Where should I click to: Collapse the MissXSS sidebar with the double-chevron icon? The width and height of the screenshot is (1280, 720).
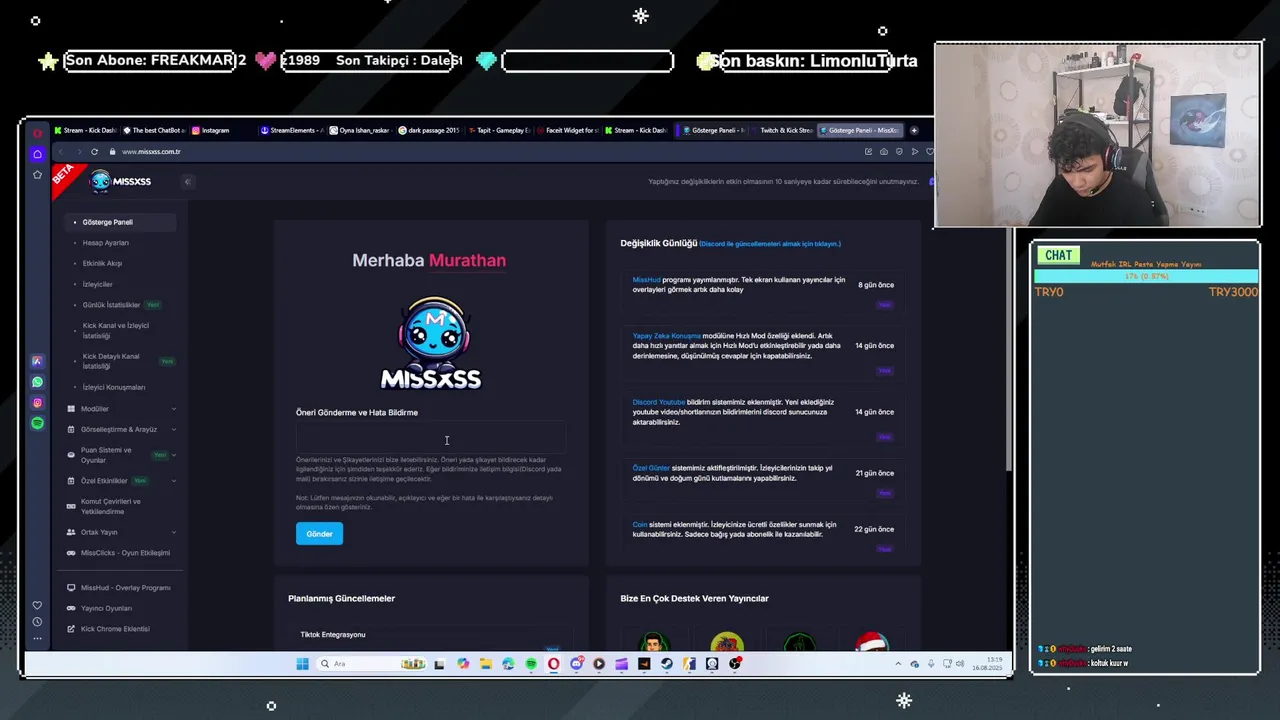pyautogui.click(x=187, y=182)
